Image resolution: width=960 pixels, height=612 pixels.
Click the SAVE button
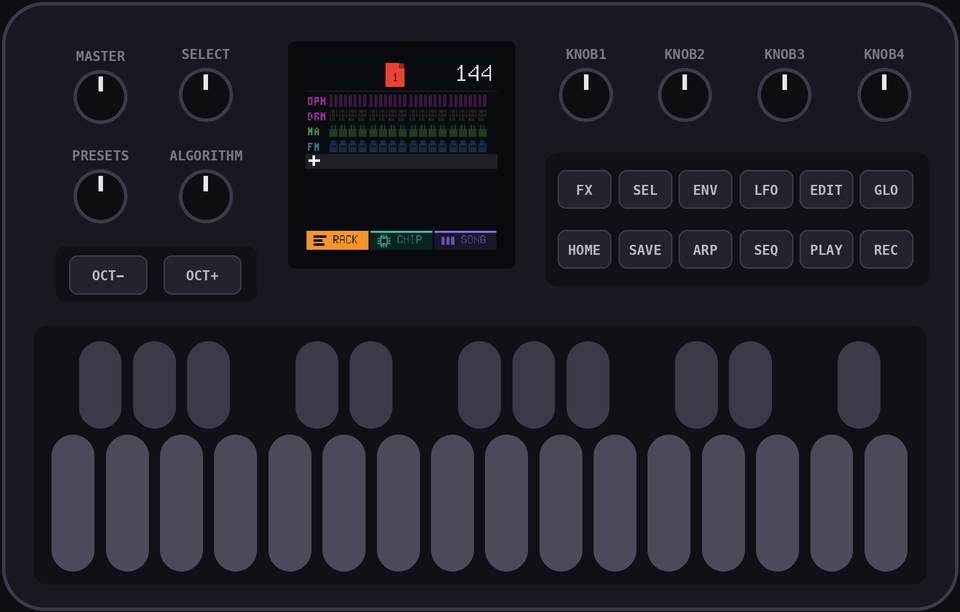click(645, 250)
